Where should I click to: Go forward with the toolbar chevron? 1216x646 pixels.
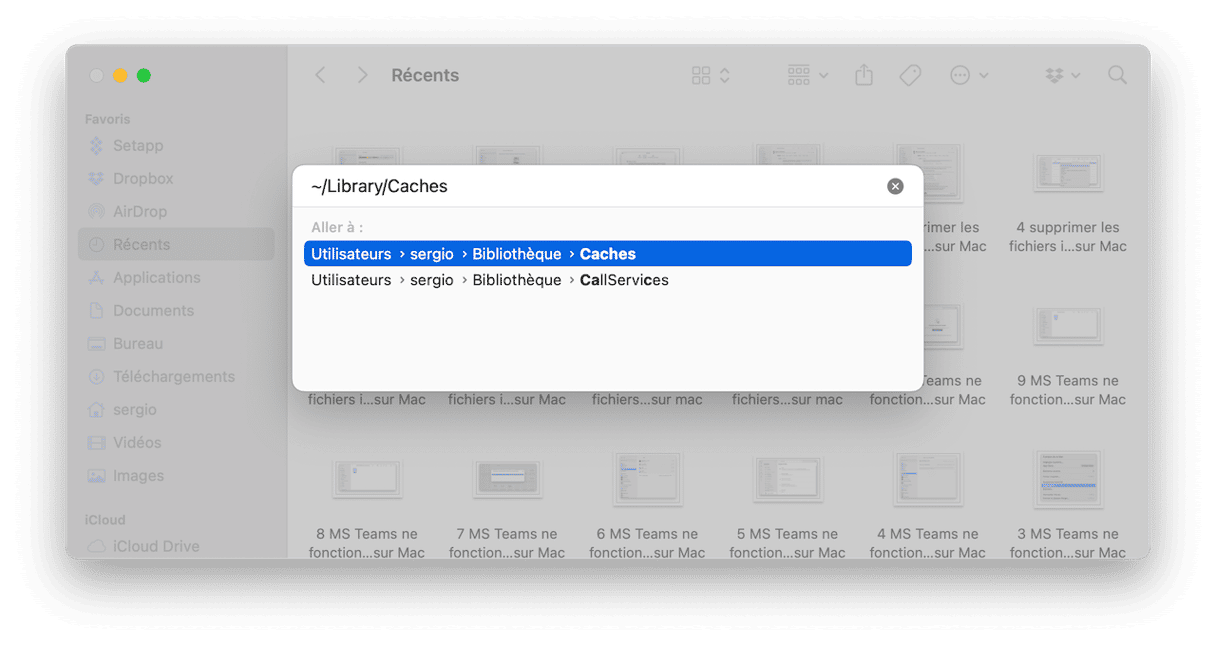[x=362, y=75]
